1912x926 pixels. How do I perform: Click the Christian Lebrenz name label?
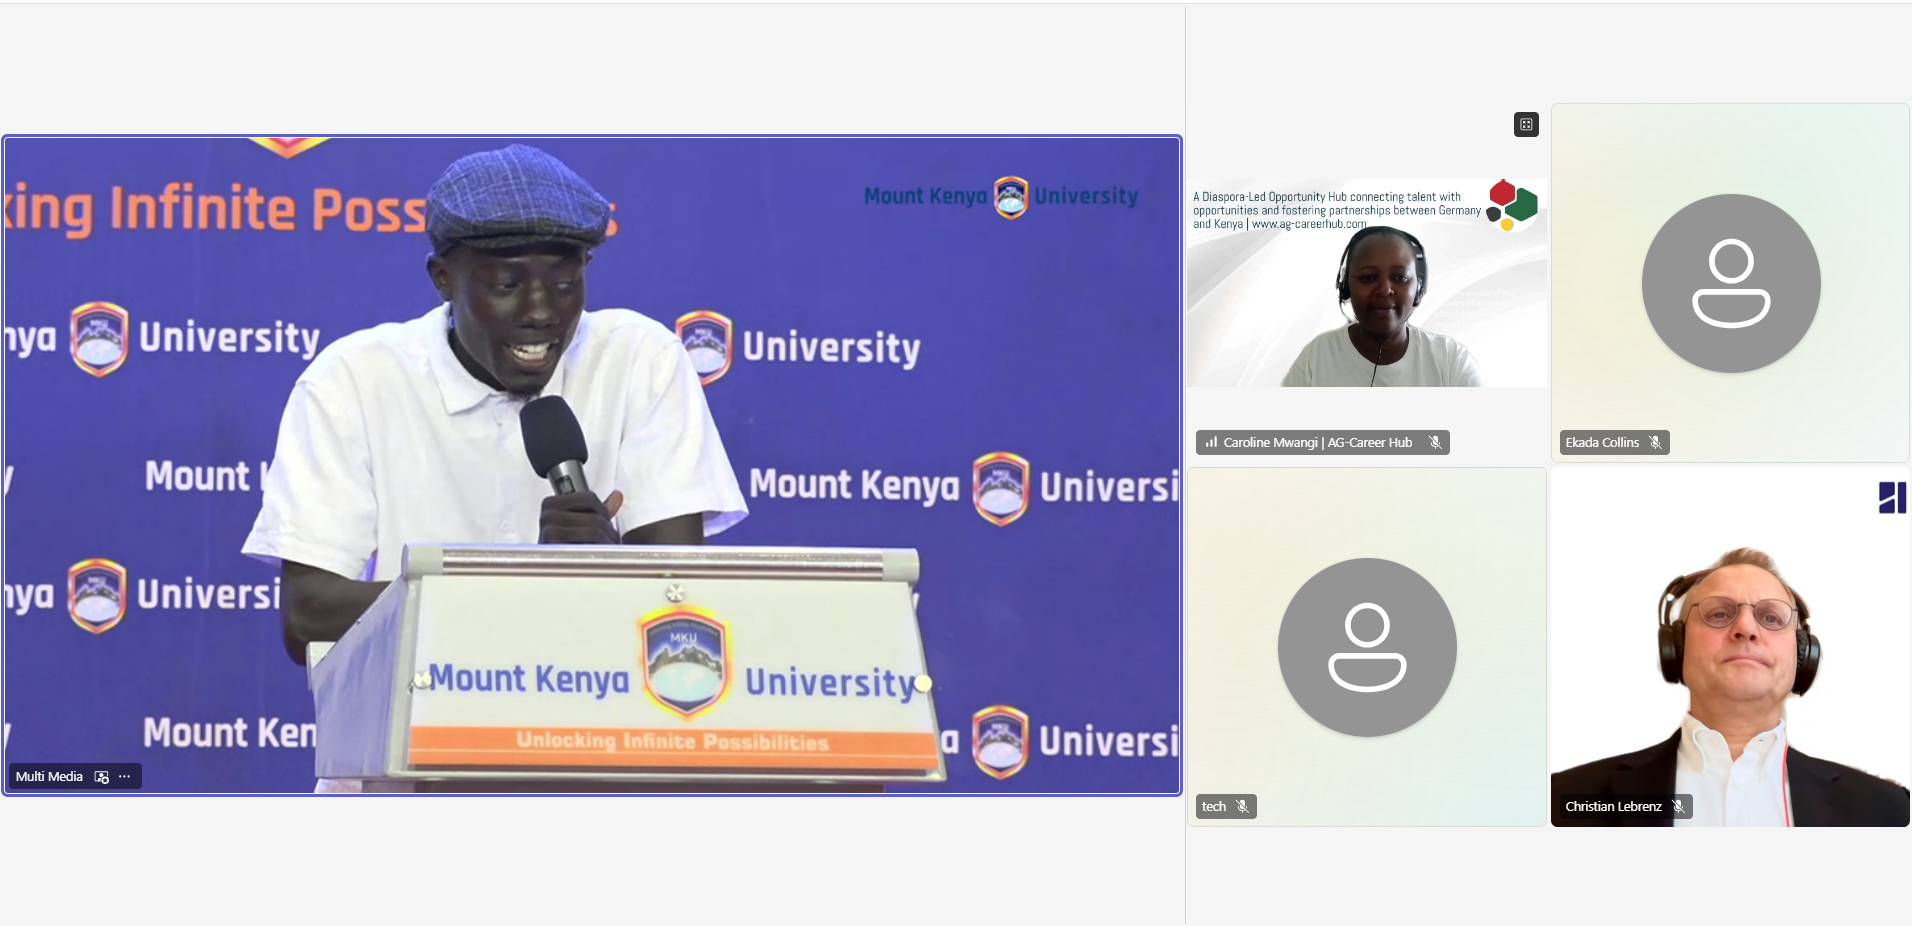1613,807
